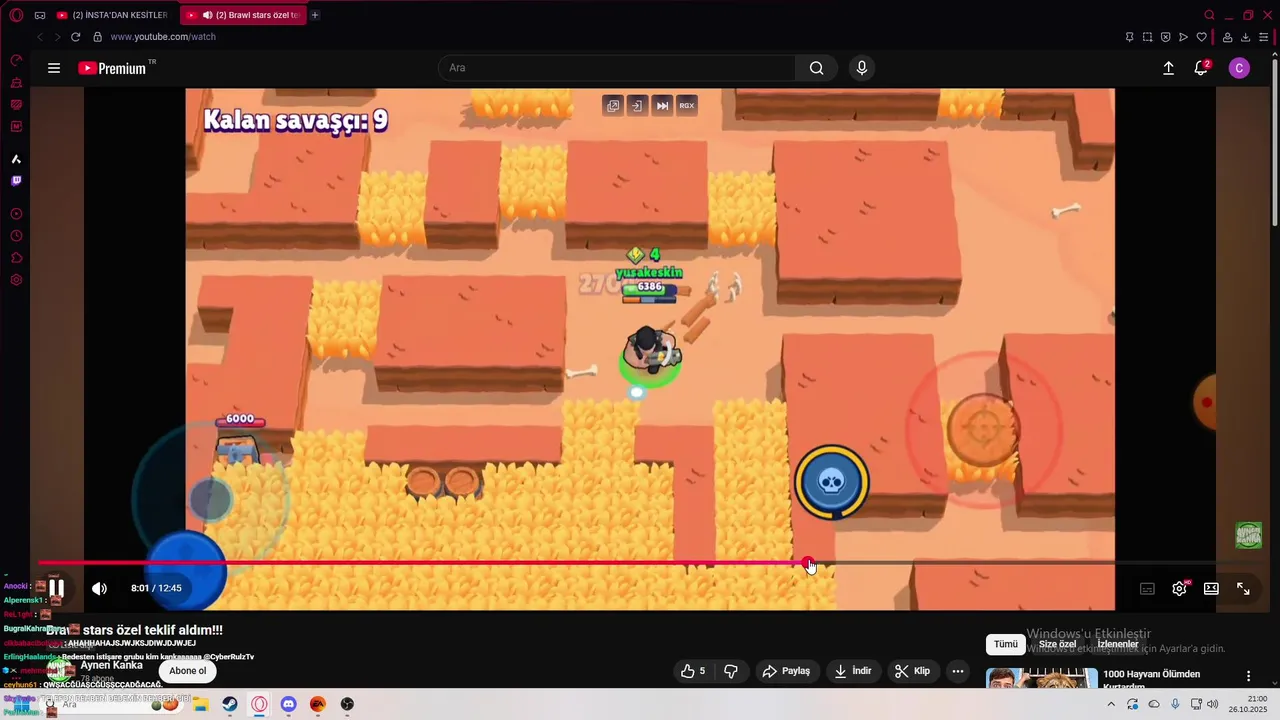Open File Explorer from taskbar
Viewport: 1280px width, 720px height.
pos(201,704)
